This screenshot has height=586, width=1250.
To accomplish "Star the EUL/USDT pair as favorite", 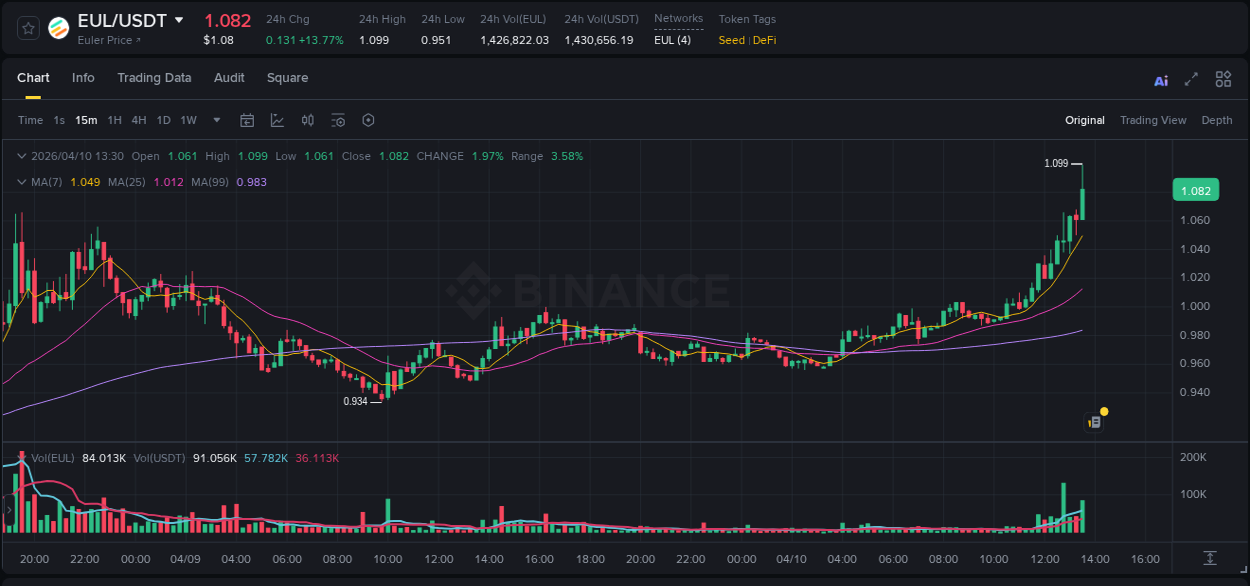I will coord(27,27).
